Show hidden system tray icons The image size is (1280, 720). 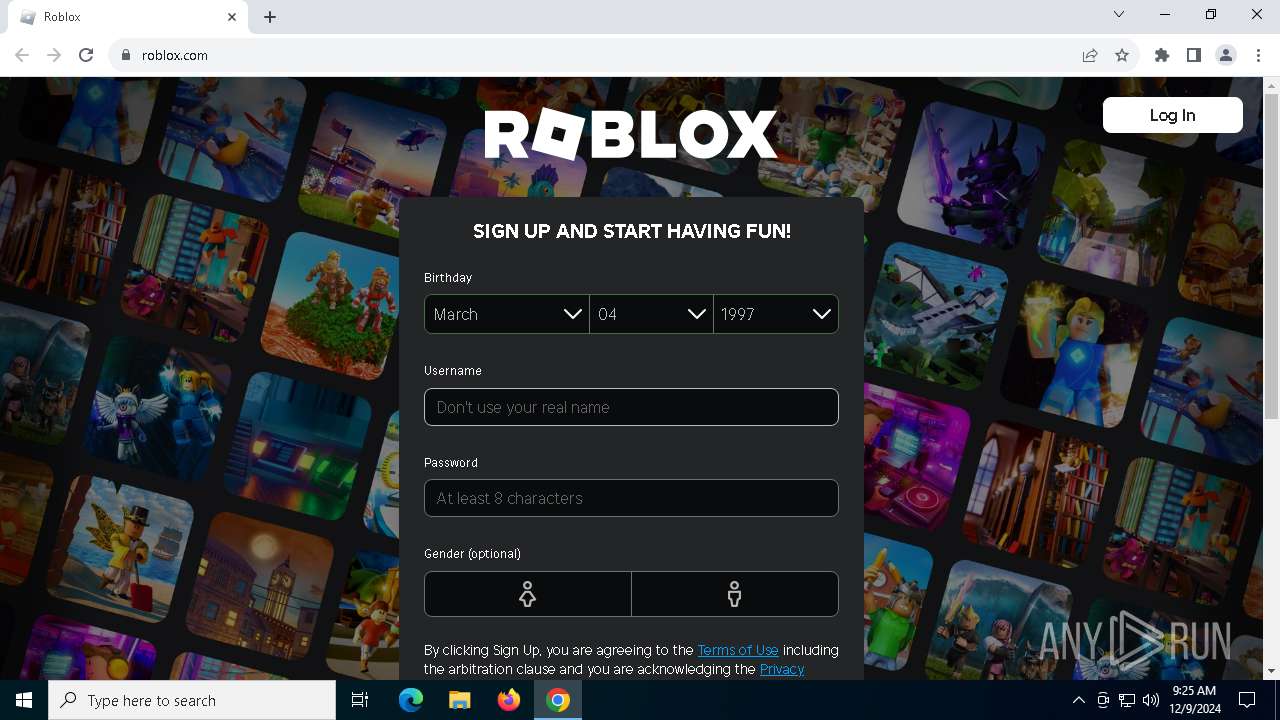[x=1078, y=700]
